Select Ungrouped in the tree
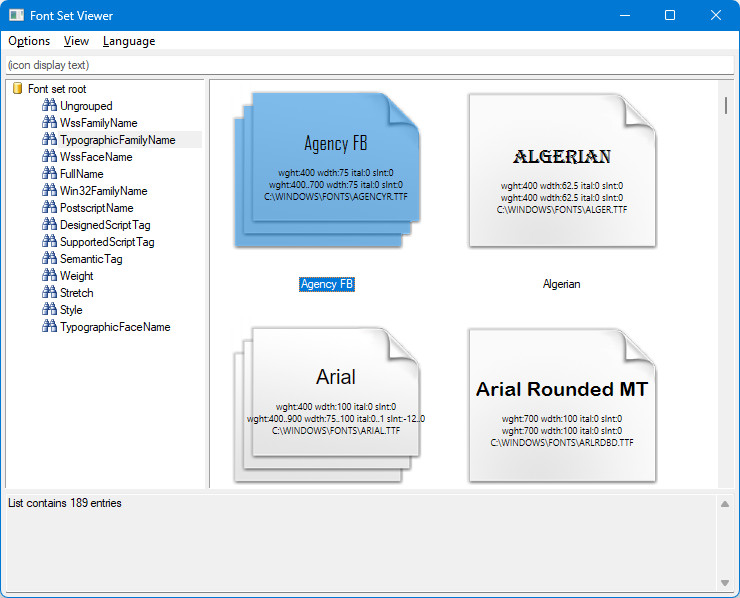The height and width of the screenshot is (598, 740). point(86,106)
